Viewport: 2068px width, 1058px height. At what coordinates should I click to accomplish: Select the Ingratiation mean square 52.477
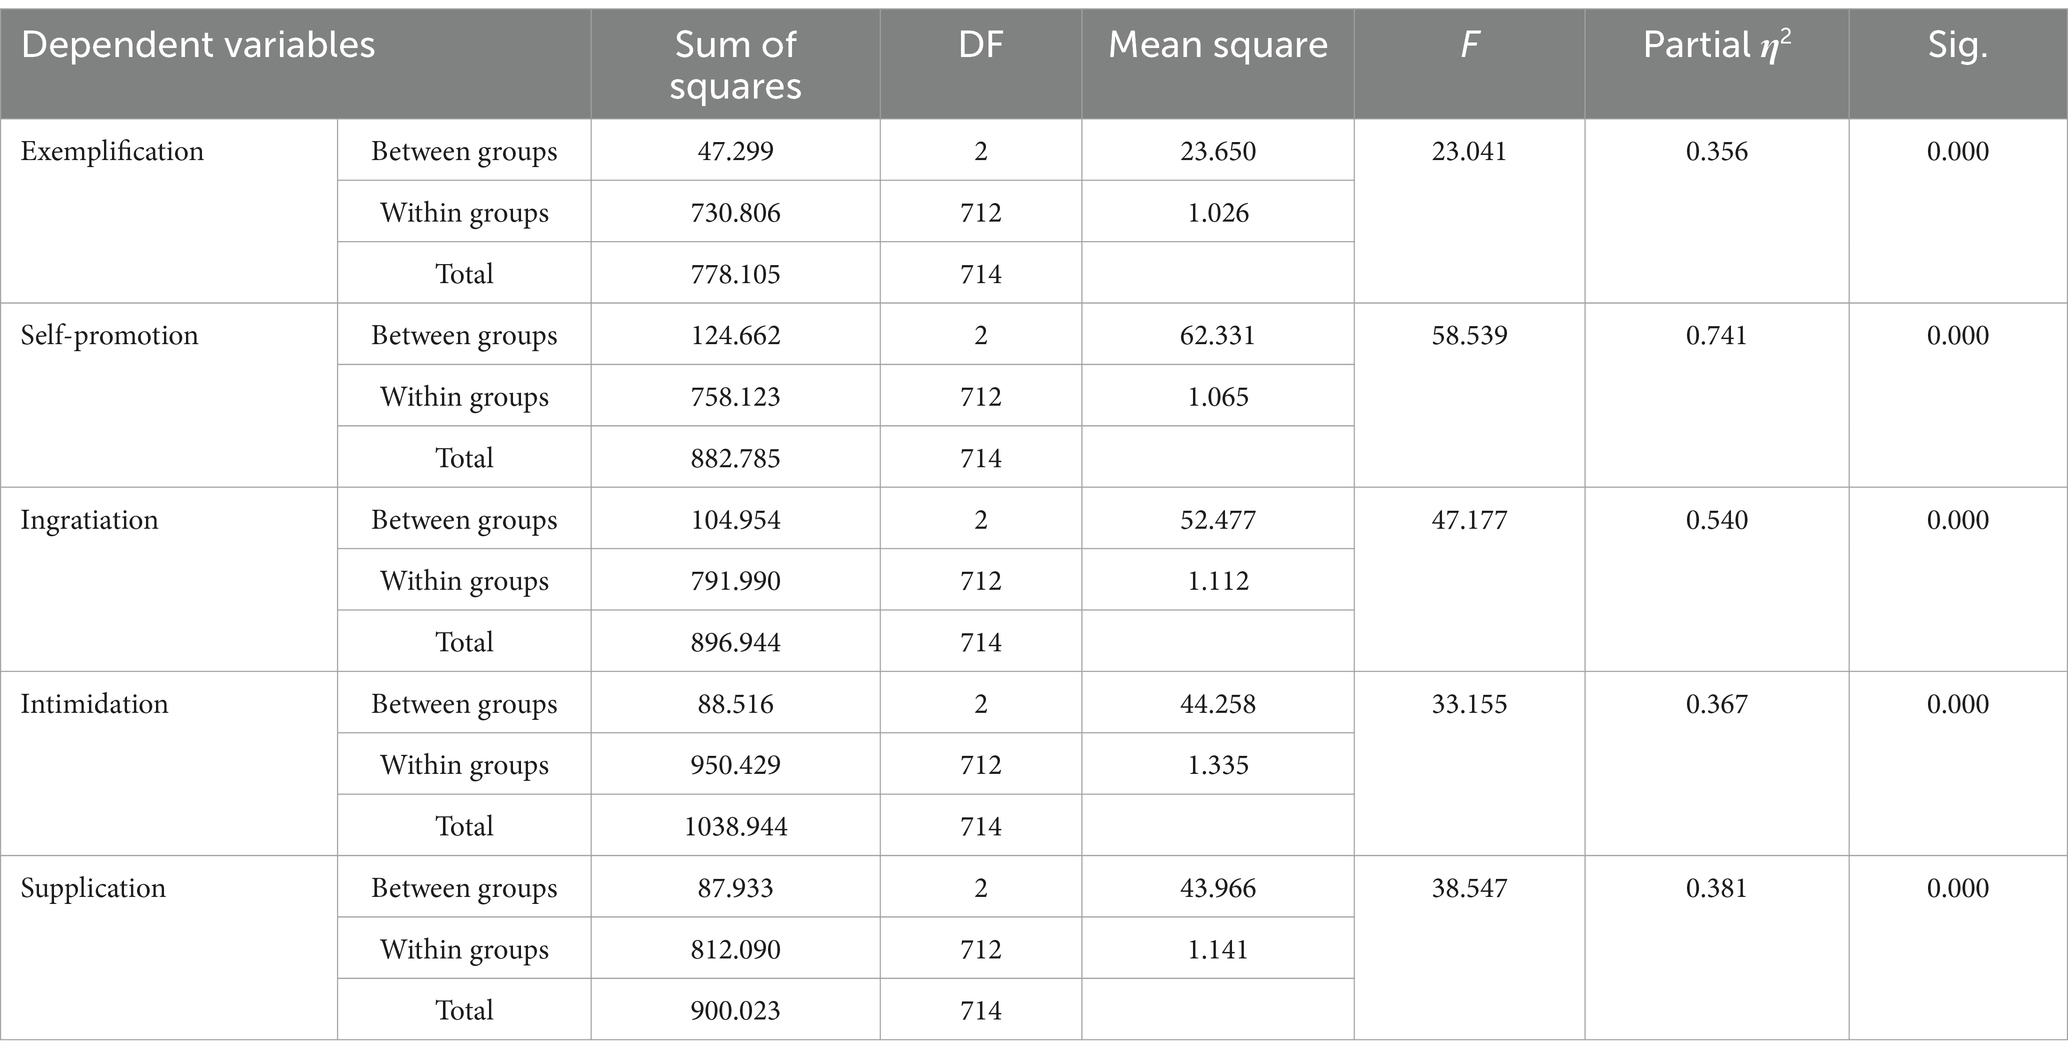pos(1218,520)
